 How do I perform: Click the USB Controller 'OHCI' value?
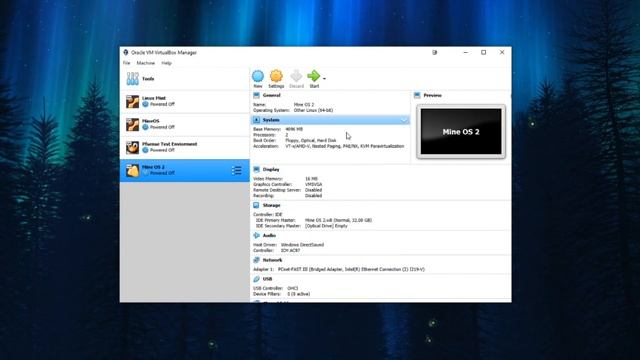[x=293, y=288]
